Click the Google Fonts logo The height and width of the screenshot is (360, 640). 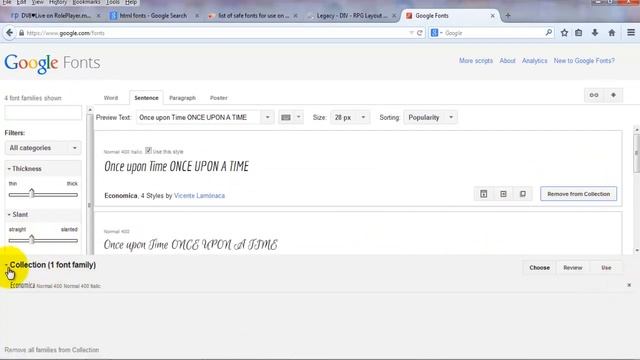[52, 63]
